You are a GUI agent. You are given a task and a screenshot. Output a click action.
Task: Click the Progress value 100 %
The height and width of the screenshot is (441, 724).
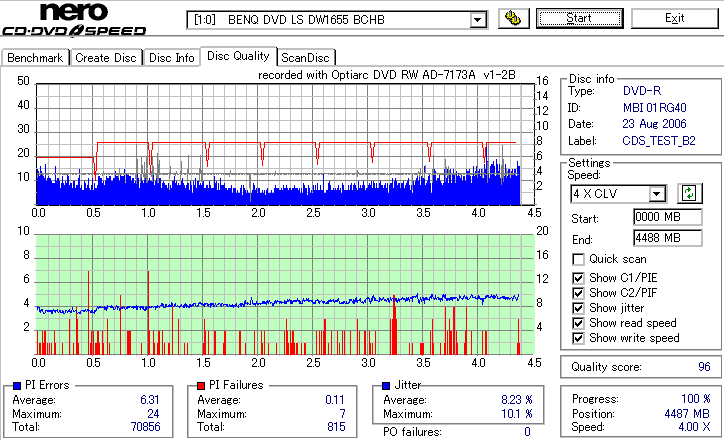696,399
